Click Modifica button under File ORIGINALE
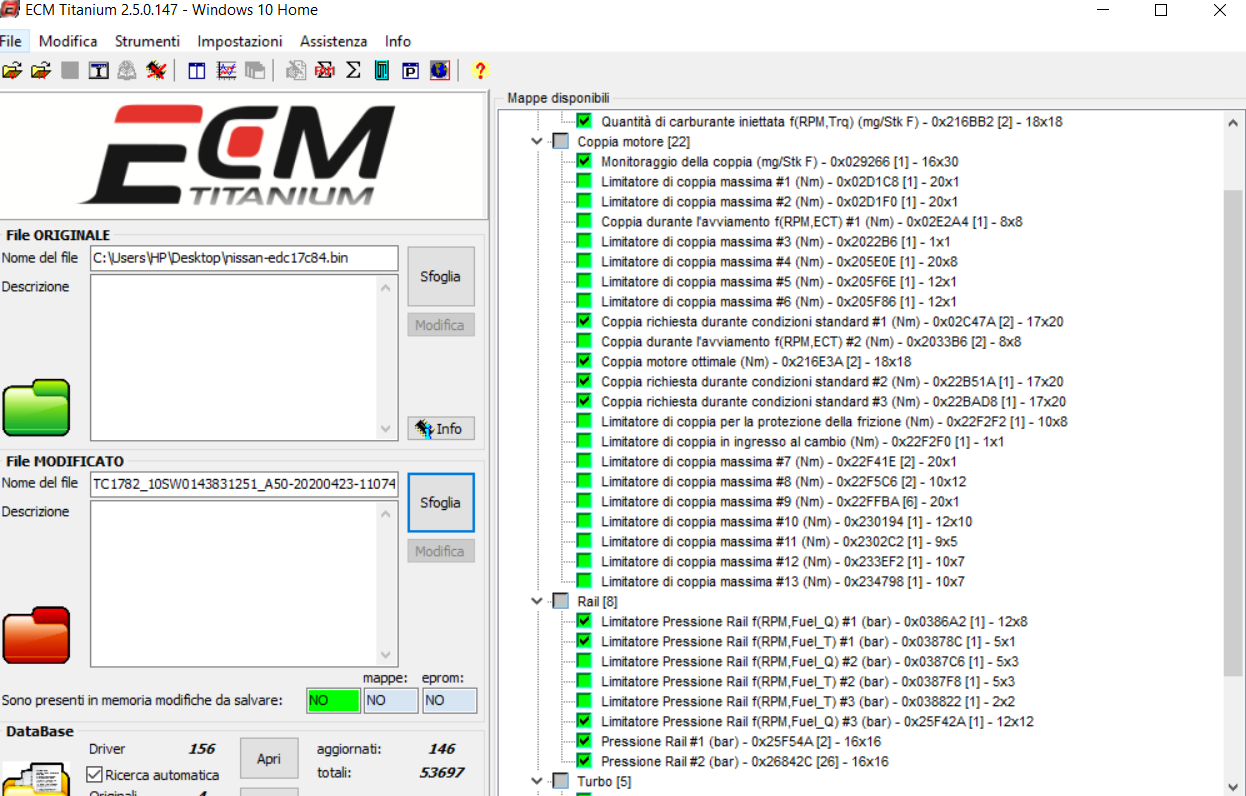 (441, 325)
